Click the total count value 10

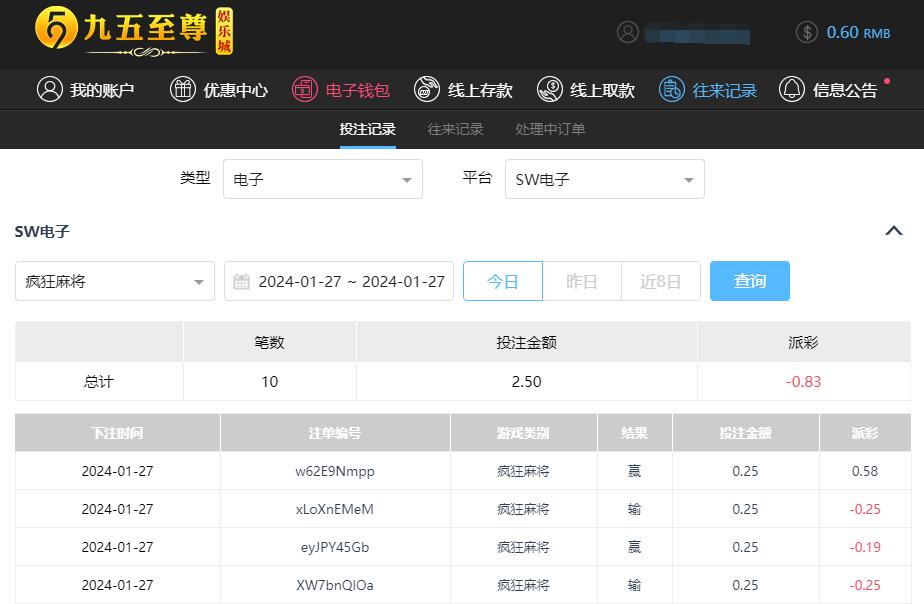[x=269, y=381]
